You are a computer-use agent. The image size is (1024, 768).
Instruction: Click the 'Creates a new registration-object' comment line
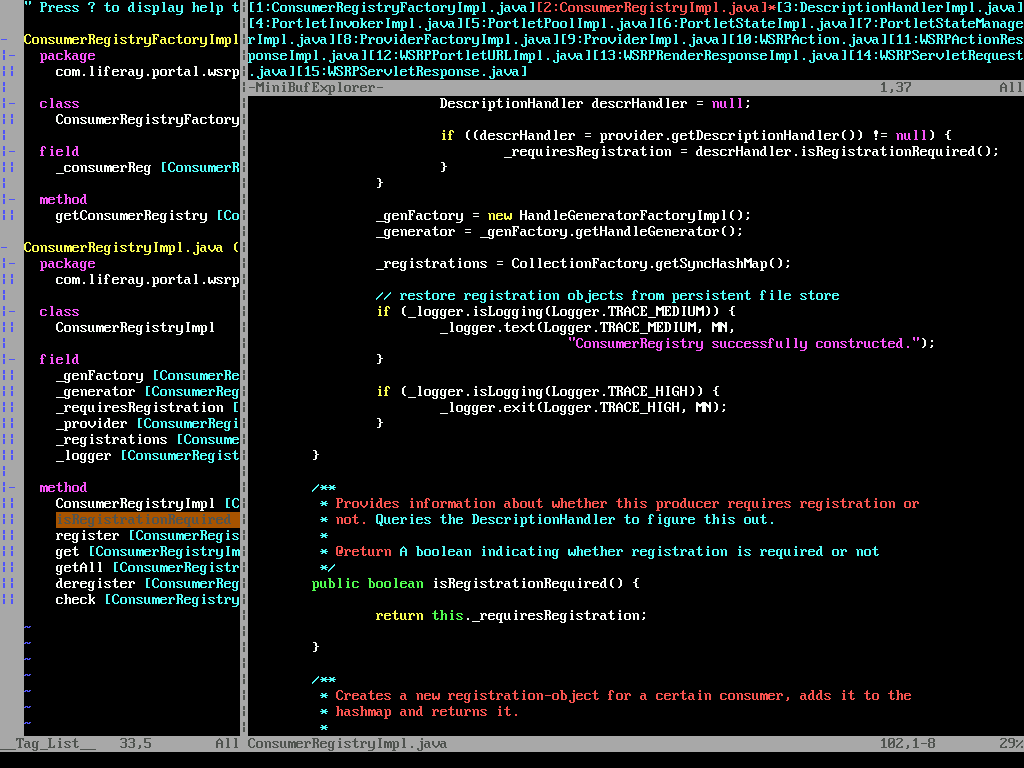[x=615, y=696]
